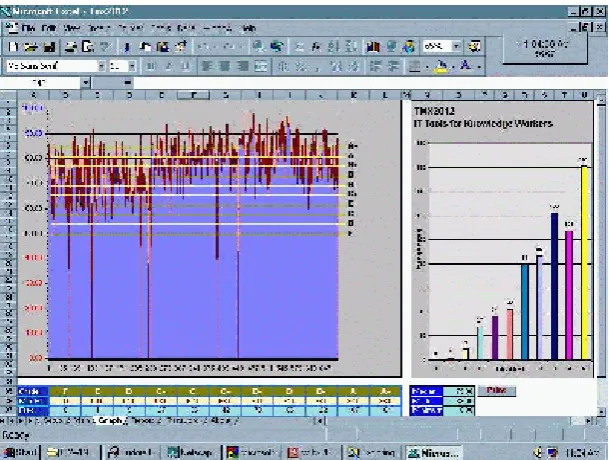The image size is (609, 460).
Task: Create a new workbook from the toolbar
Action: click(x=13, y=47)
